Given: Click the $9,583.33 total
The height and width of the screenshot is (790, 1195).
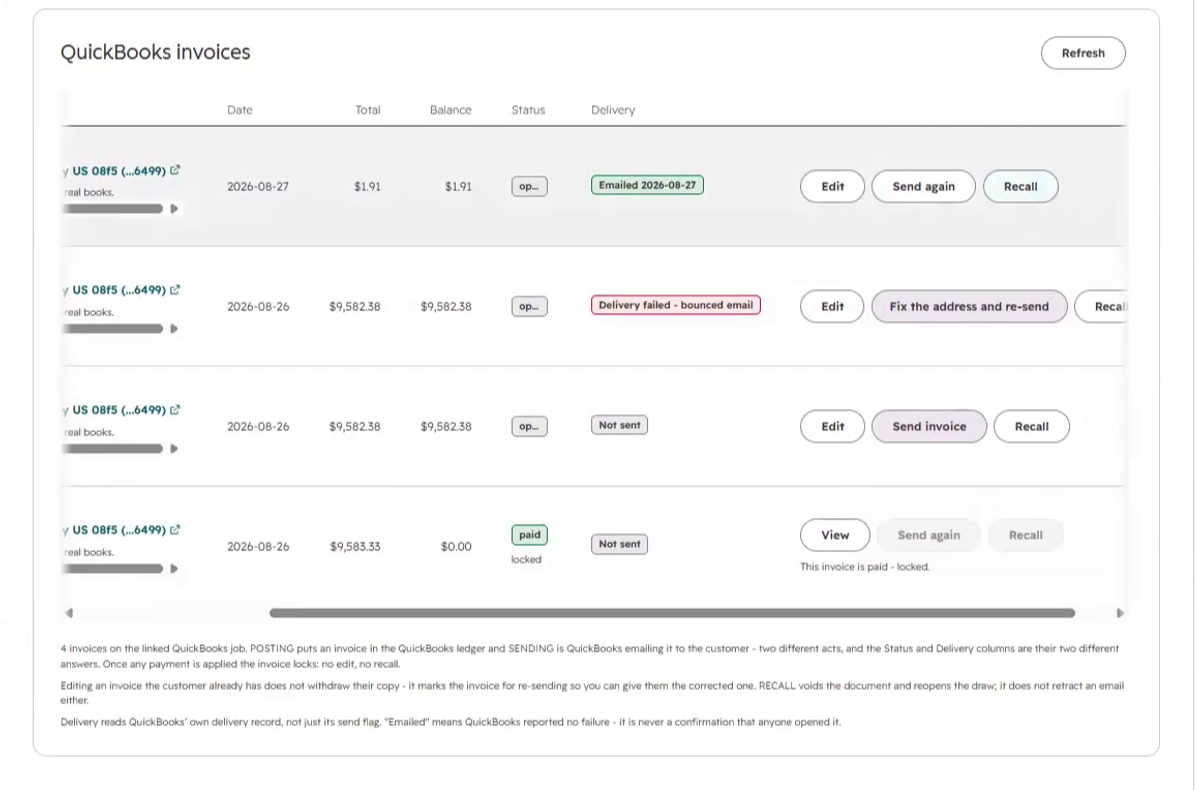Looking at the screenshot, I should (x=355, y=546).
